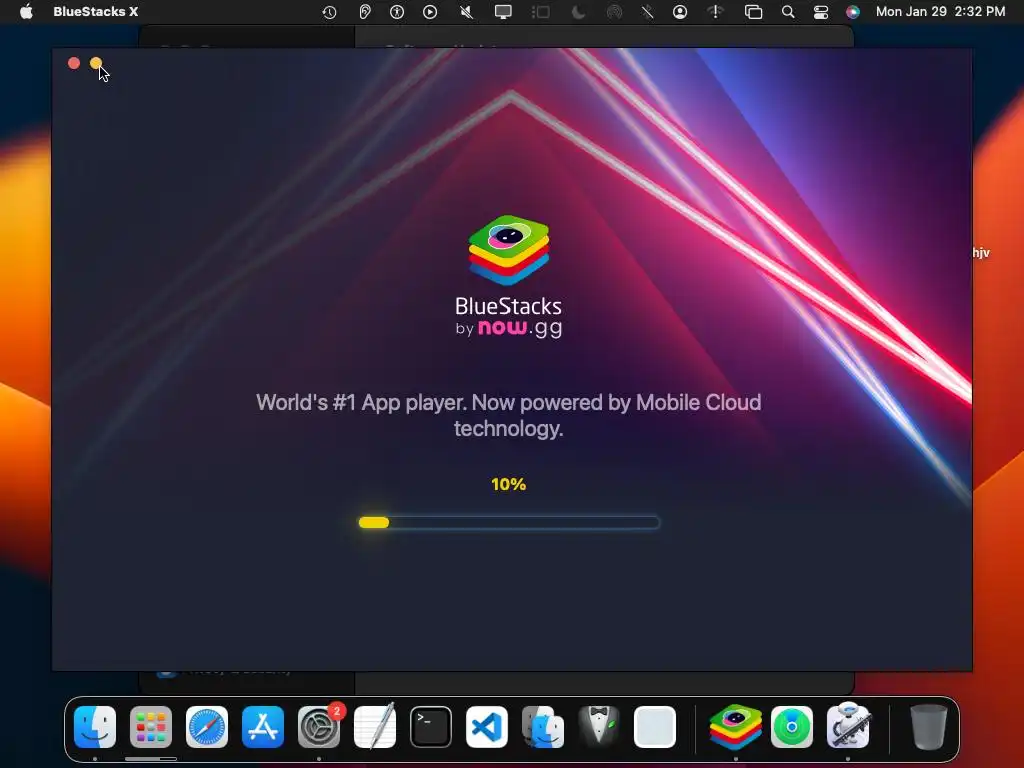Open Spotlight search magnifier
The image size is (1024, 768).
(x=788, y=12)
